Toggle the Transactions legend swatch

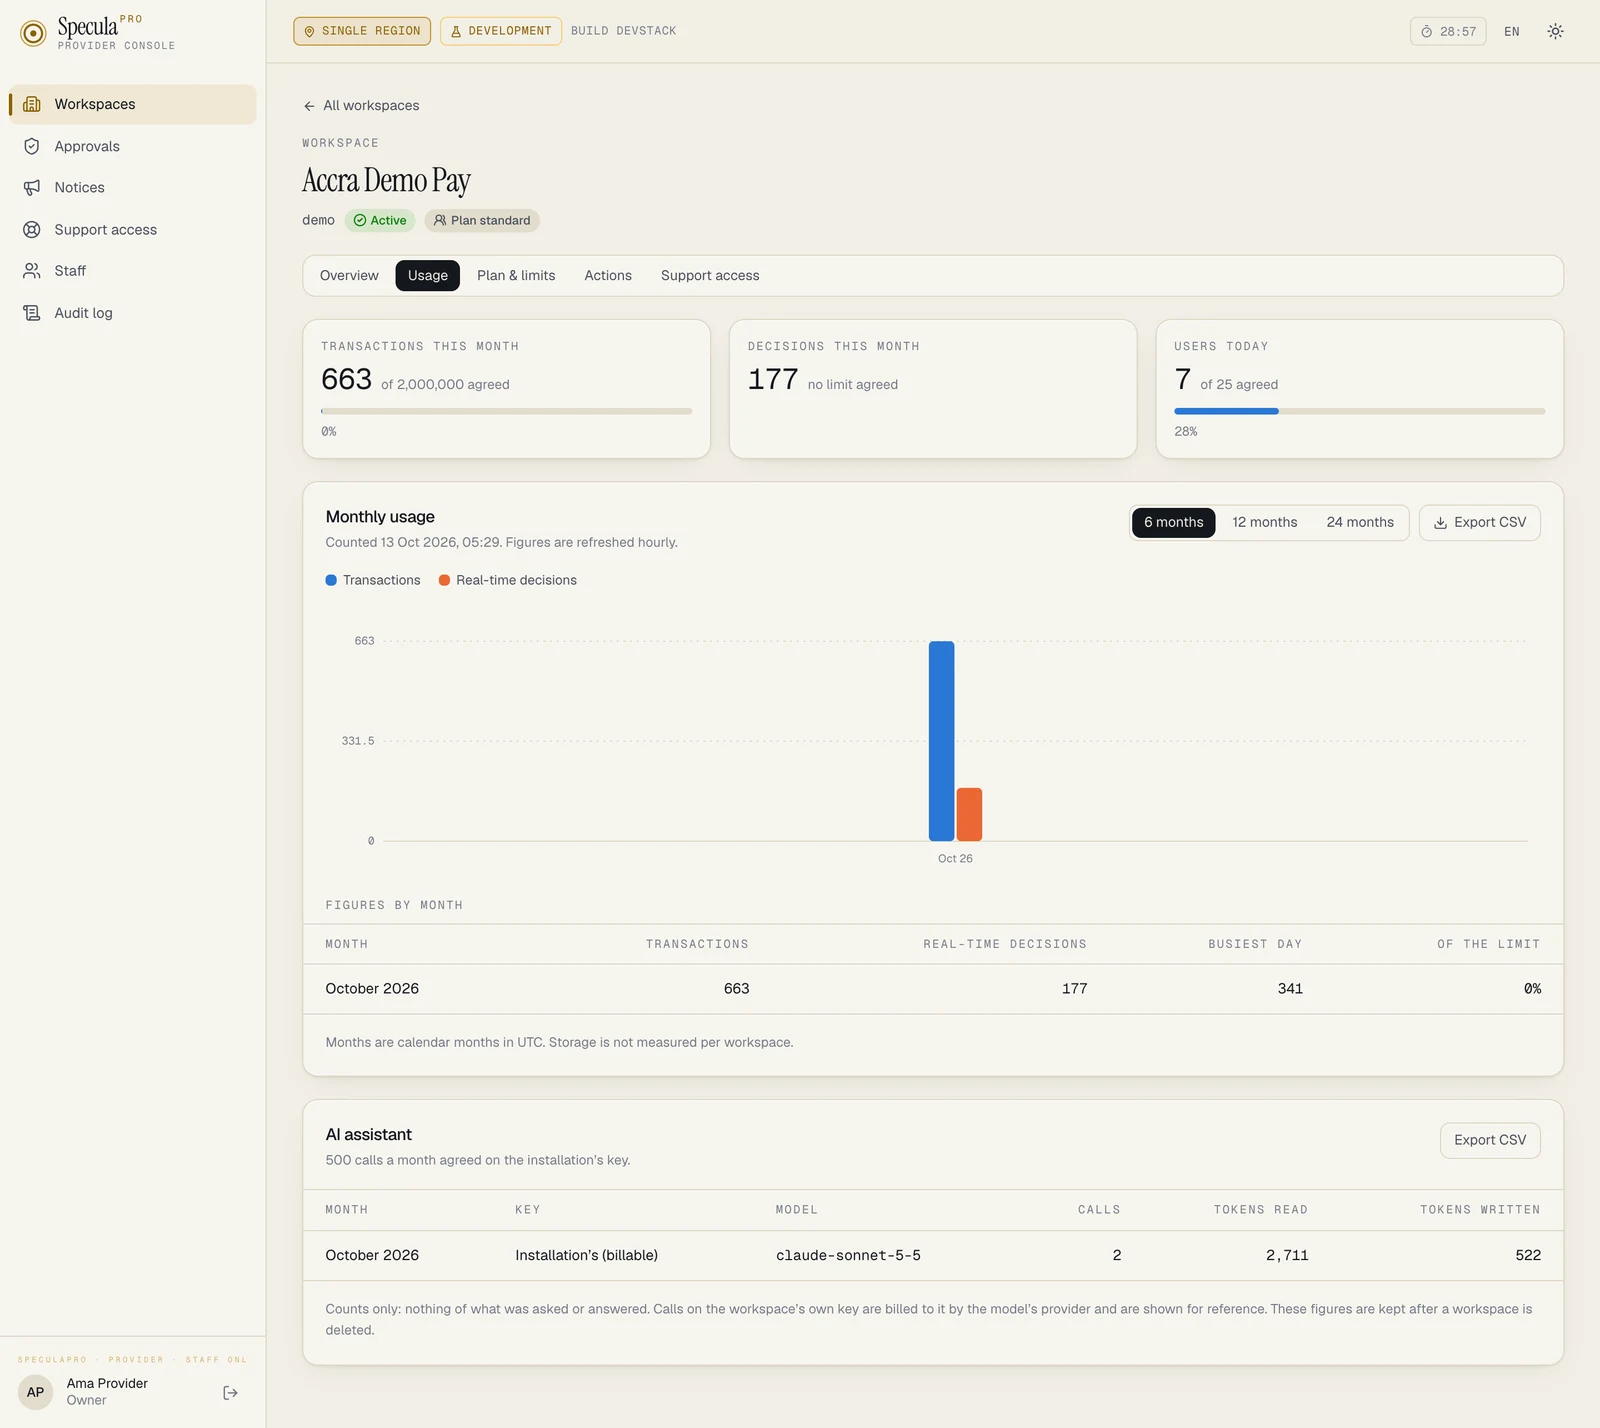331,580
